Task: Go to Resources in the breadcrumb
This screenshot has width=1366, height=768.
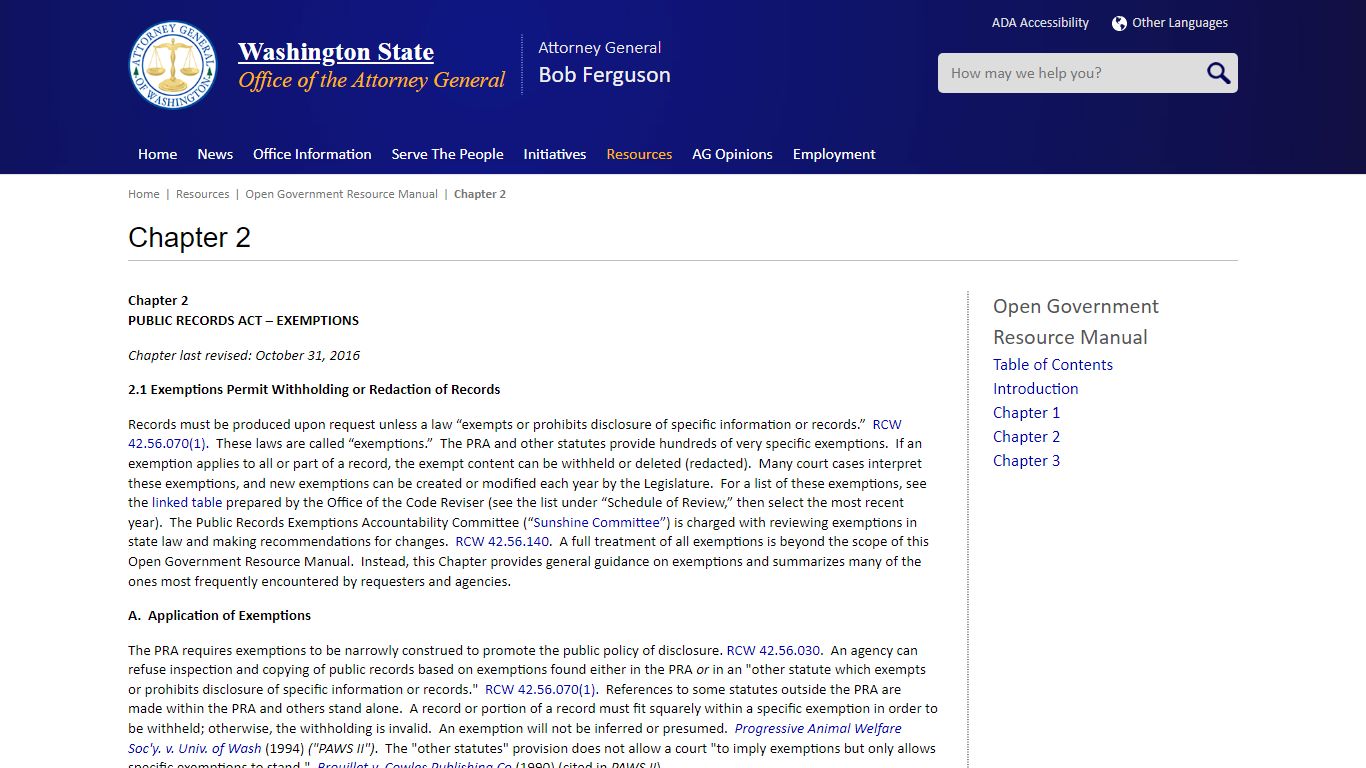Action: pyautogui.click(x=202, y=194)
